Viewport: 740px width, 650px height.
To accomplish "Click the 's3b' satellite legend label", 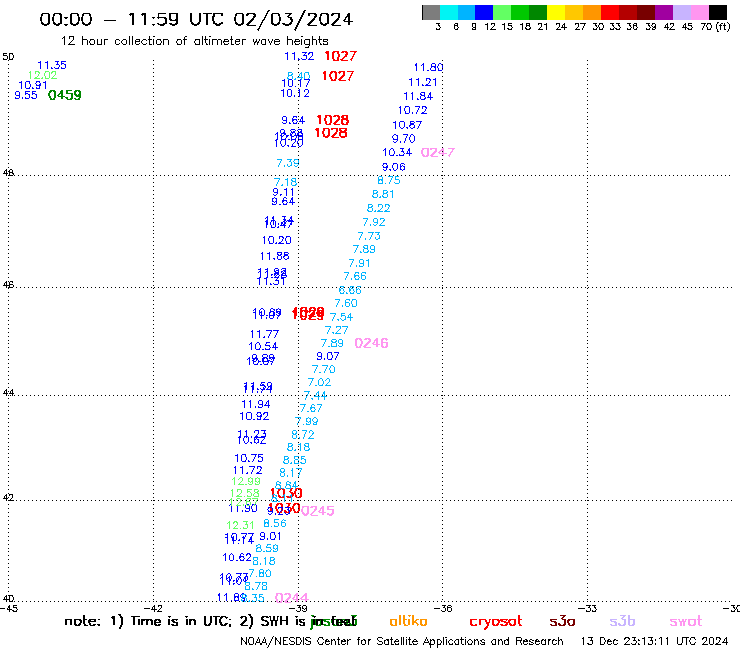I will pyautogui.click(x=622, y=621).
